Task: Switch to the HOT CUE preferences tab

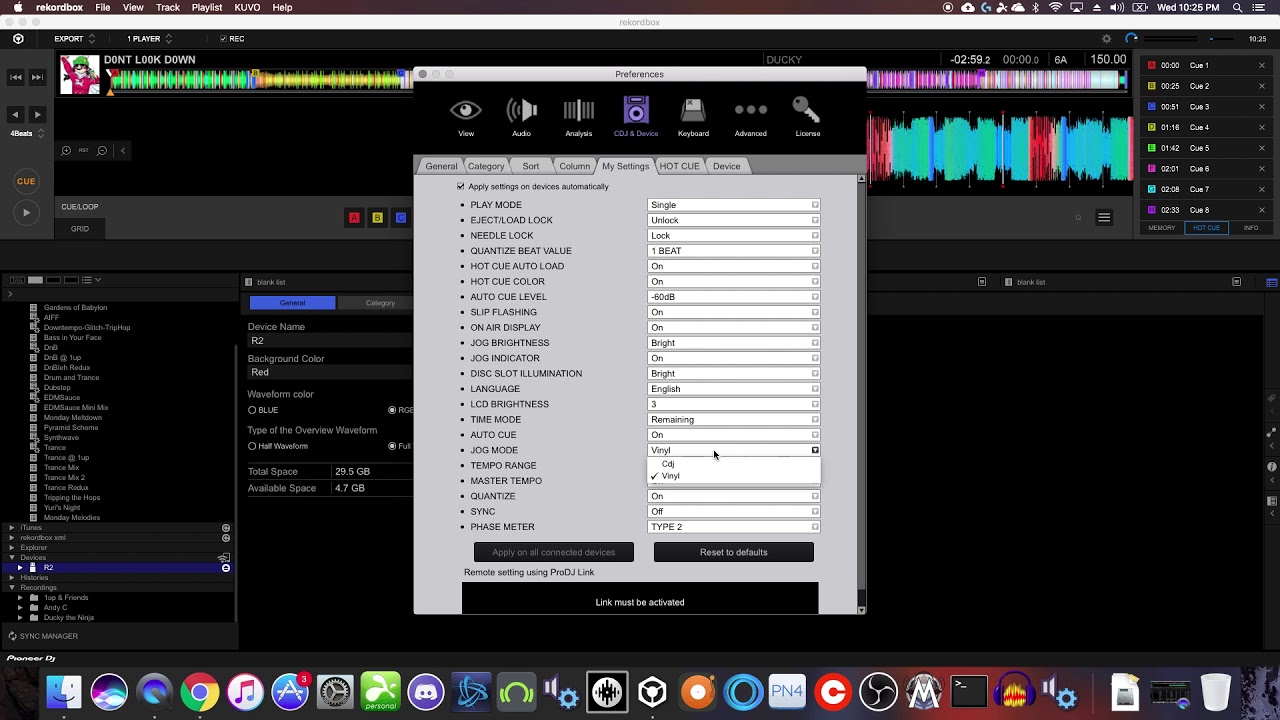Action: (x=679, y=166)
